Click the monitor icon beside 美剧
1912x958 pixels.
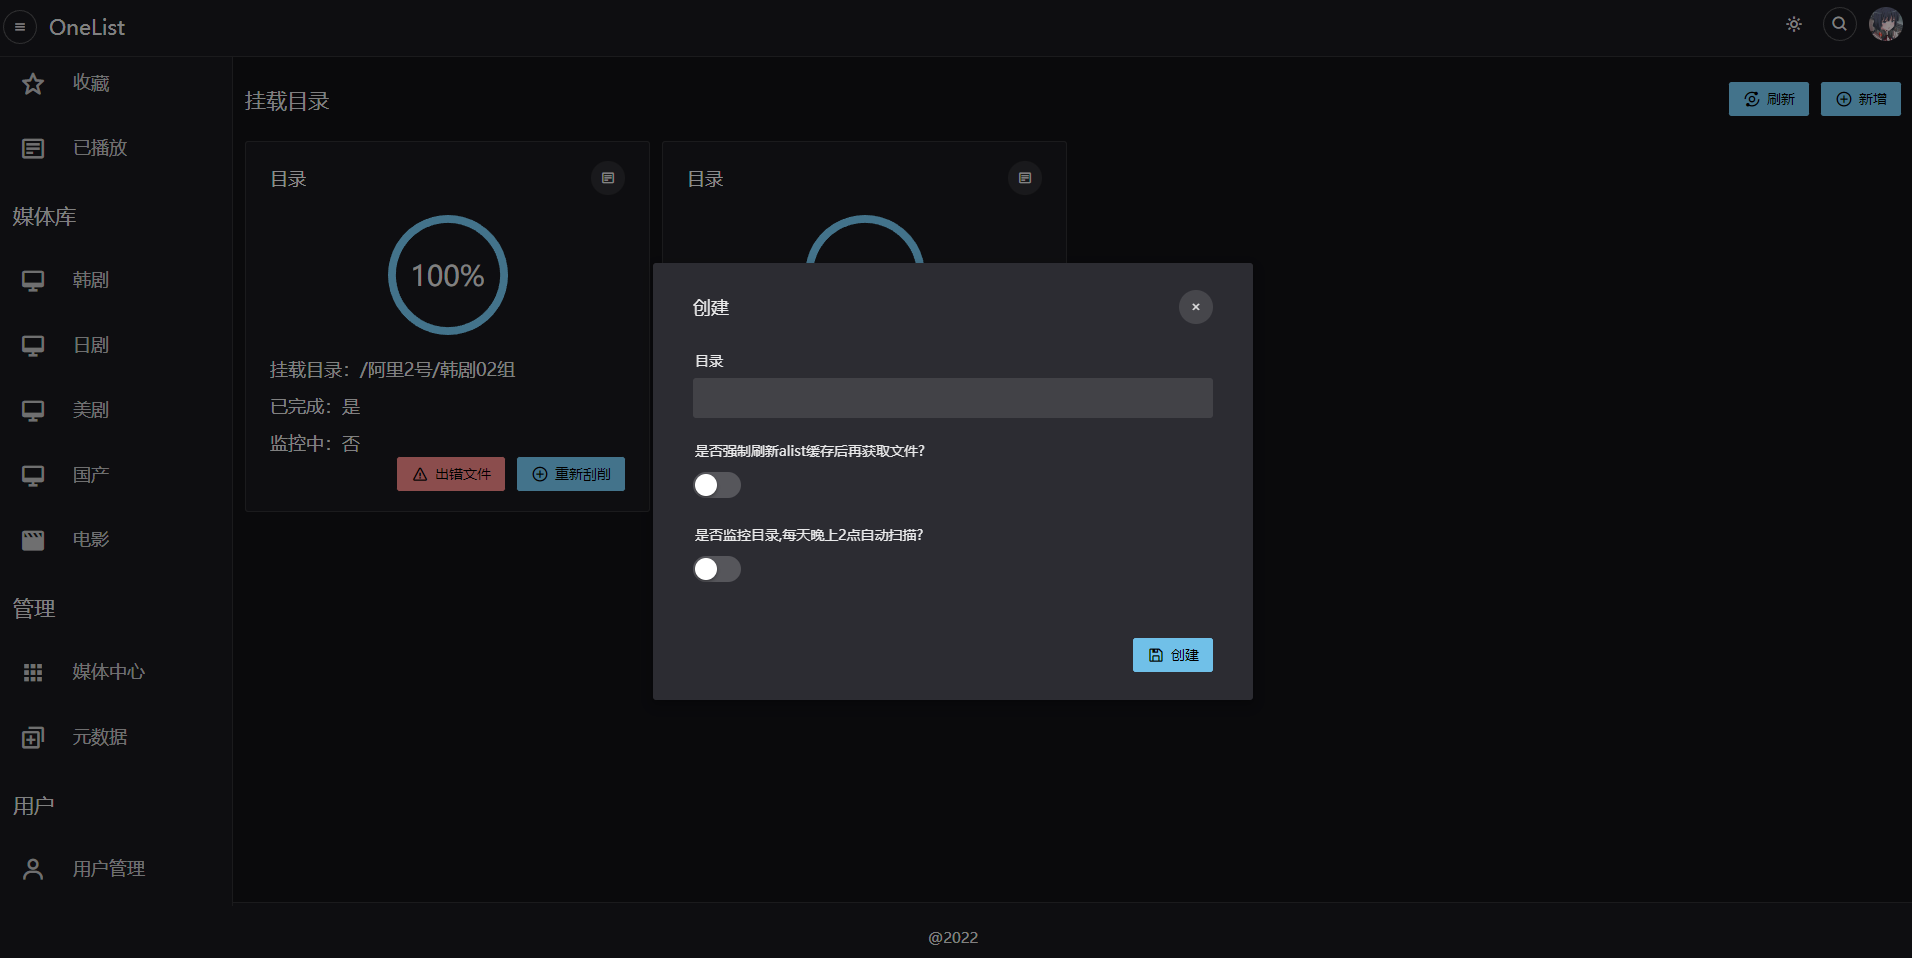tap(33, 411)
